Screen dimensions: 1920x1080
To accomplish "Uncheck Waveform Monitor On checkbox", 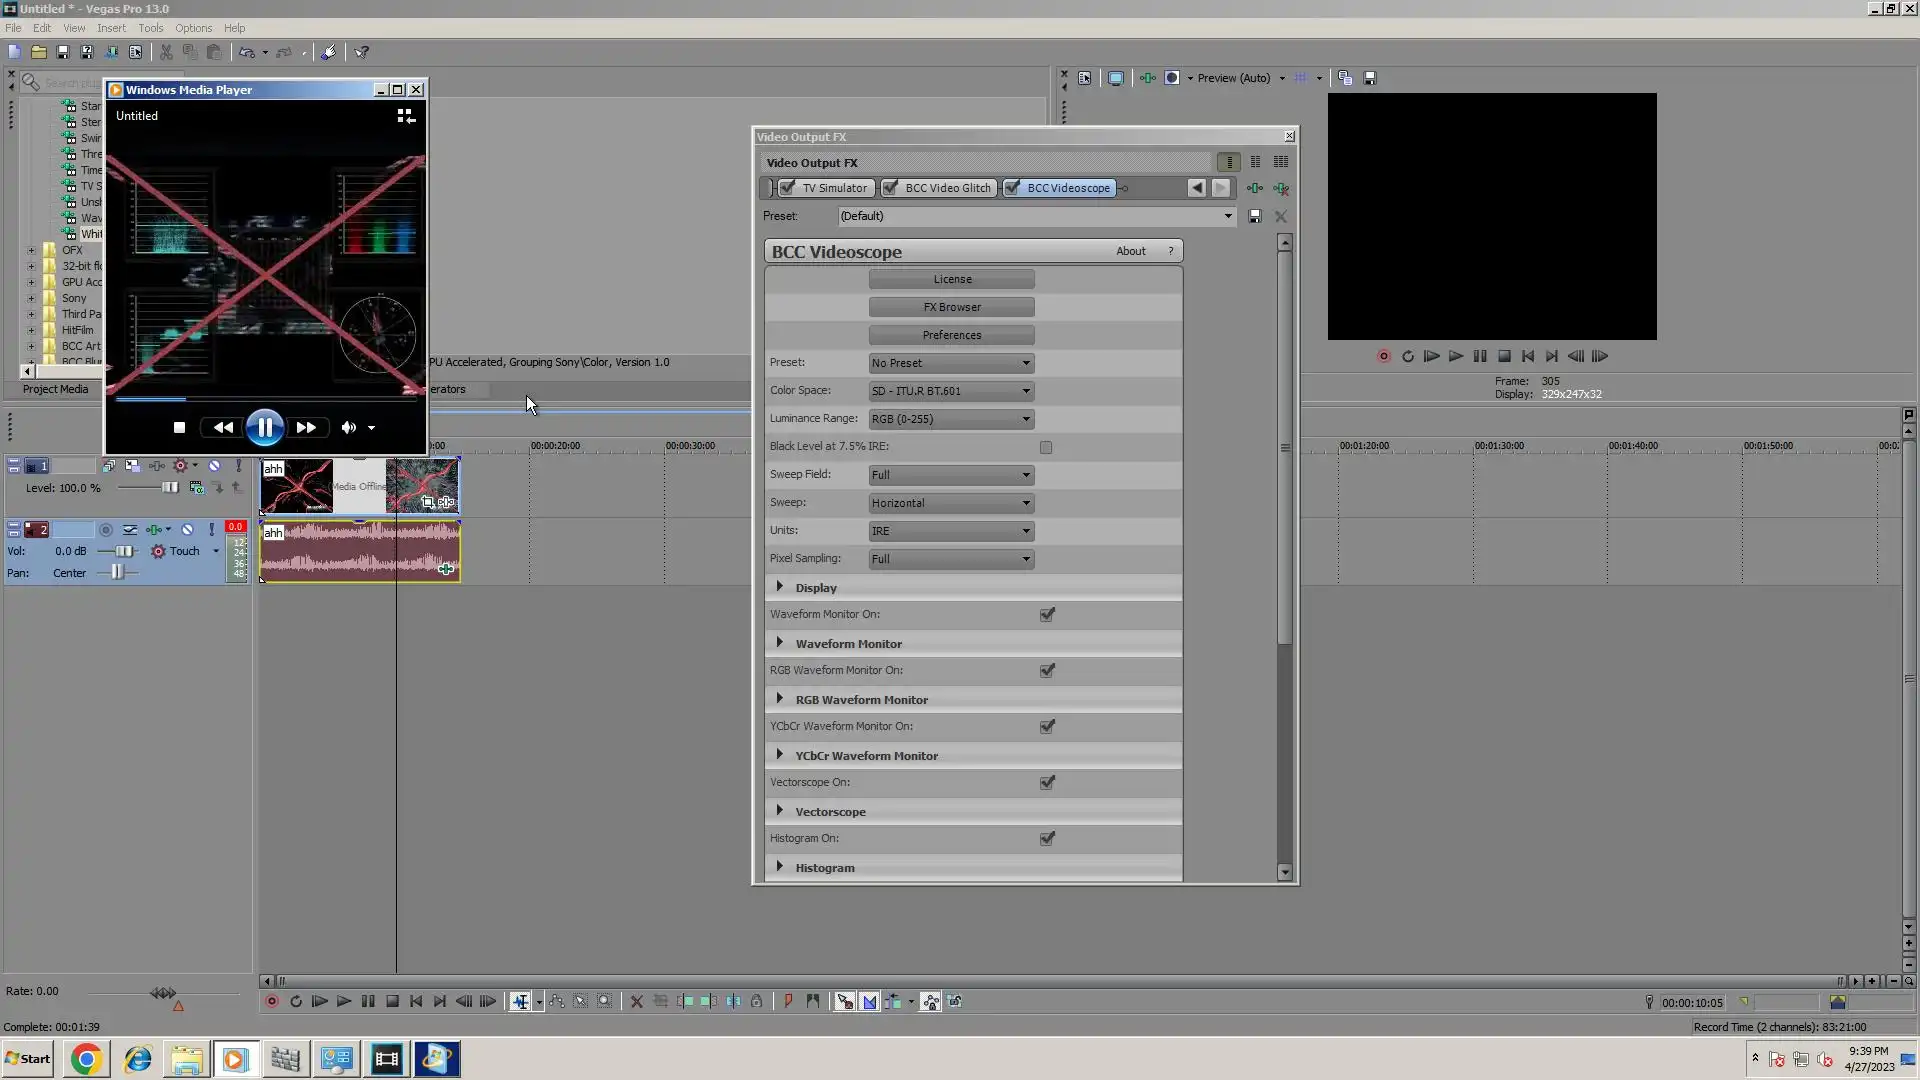I will pyautogui.click(x=1047, y=614).
